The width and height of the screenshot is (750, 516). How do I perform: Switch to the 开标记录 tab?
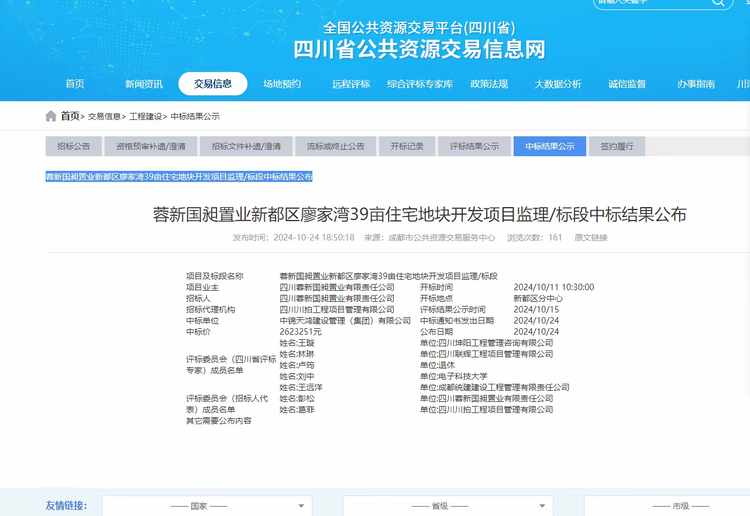407,147
